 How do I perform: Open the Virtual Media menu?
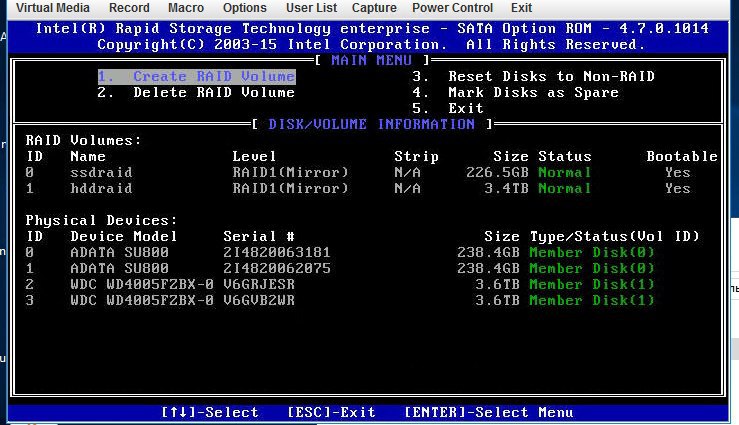[52, 8]
